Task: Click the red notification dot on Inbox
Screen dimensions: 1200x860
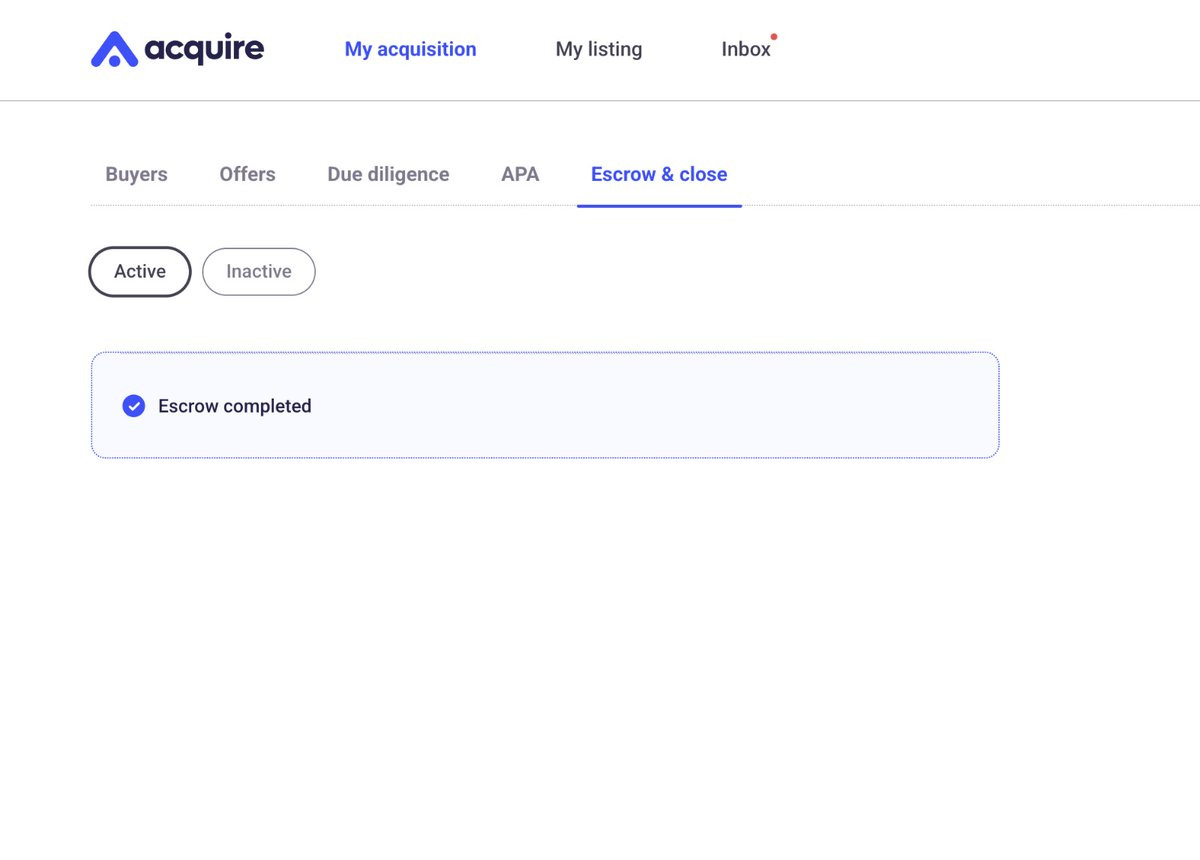Action: point(774,37)
